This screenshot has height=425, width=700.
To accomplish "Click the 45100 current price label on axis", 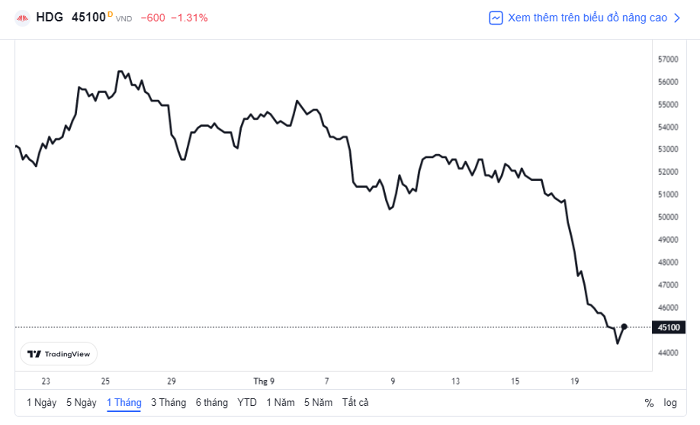I will pos(669,327).
